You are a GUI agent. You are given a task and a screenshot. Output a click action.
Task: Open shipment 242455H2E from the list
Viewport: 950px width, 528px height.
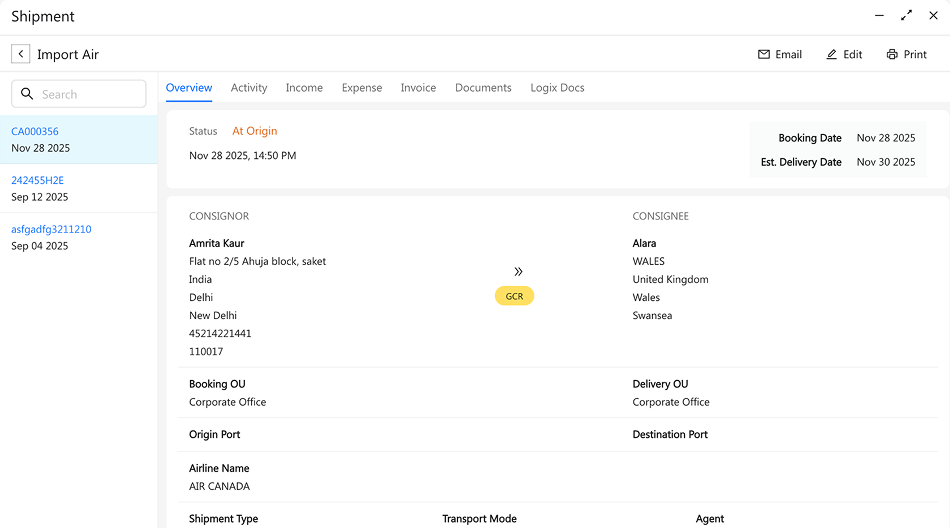pos(37,180)
